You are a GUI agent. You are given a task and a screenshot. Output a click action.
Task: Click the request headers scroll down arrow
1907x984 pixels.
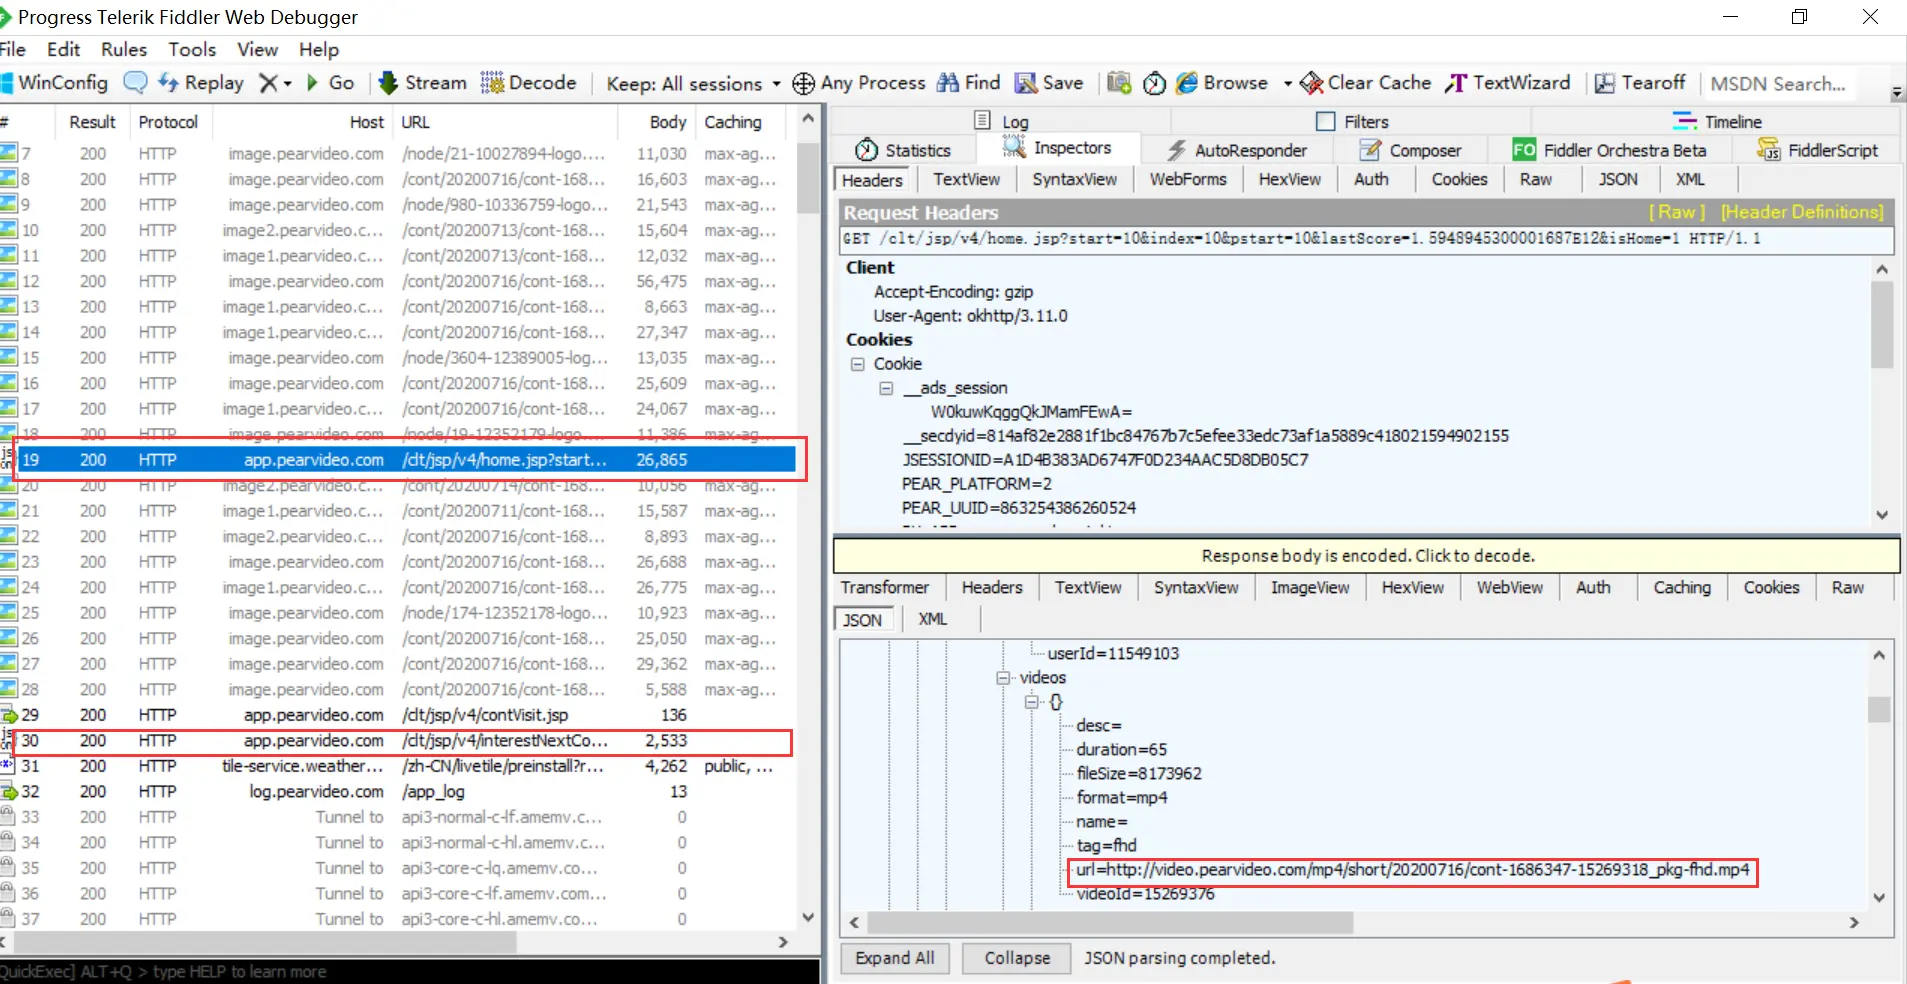(x=1882, y=515)
